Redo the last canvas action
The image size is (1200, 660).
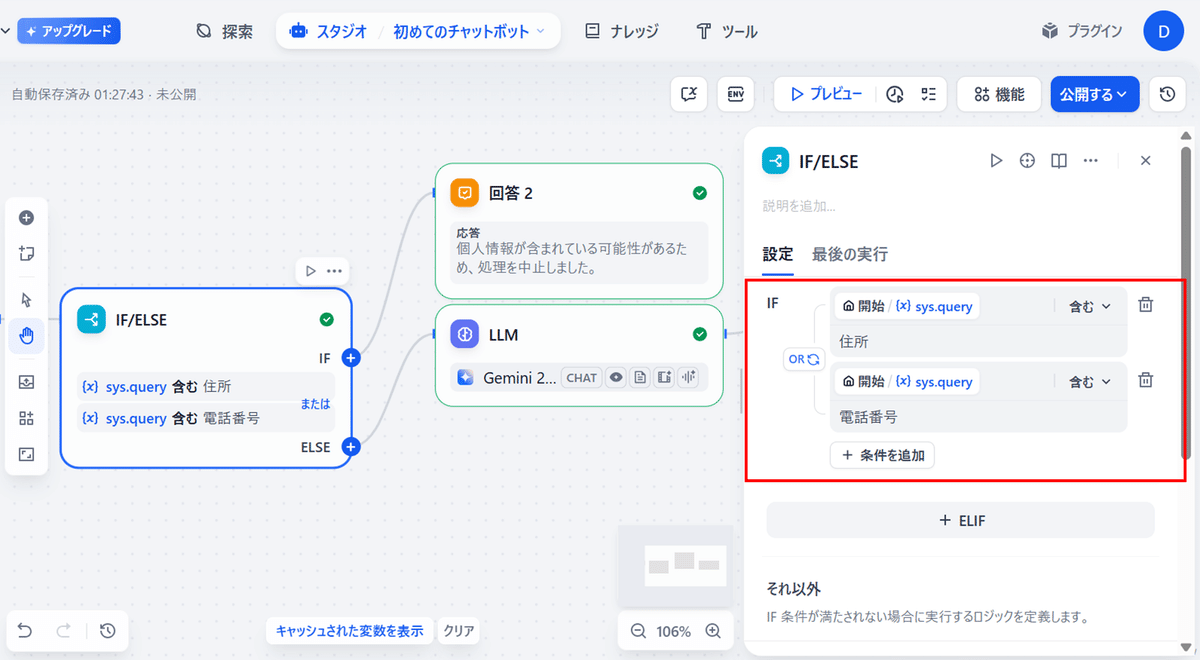click(x=63, y=631)
